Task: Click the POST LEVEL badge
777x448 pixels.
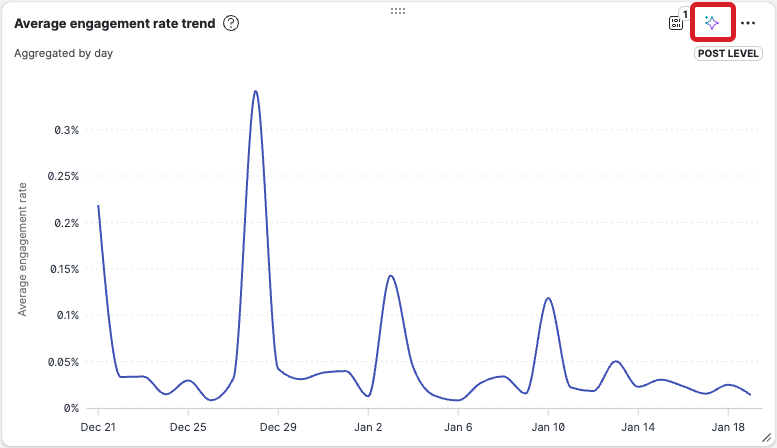Action: pos(727,54)
